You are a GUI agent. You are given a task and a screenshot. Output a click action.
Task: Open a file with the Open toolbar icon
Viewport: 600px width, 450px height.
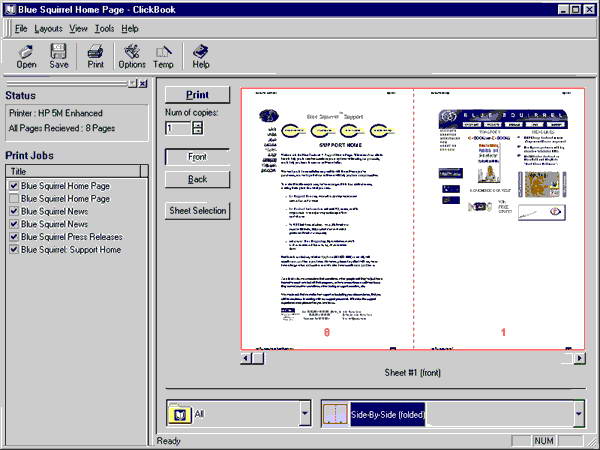coord(26,56)
